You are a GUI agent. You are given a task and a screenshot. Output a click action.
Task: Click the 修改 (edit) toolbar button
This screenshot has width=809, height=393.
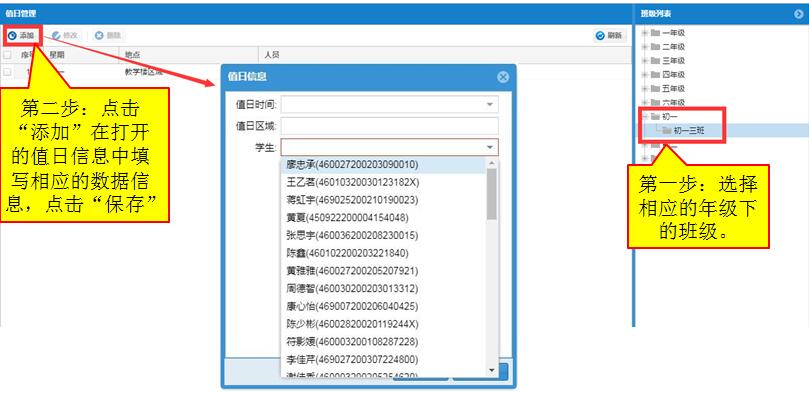pyautogui.click(x=64, y=36)
